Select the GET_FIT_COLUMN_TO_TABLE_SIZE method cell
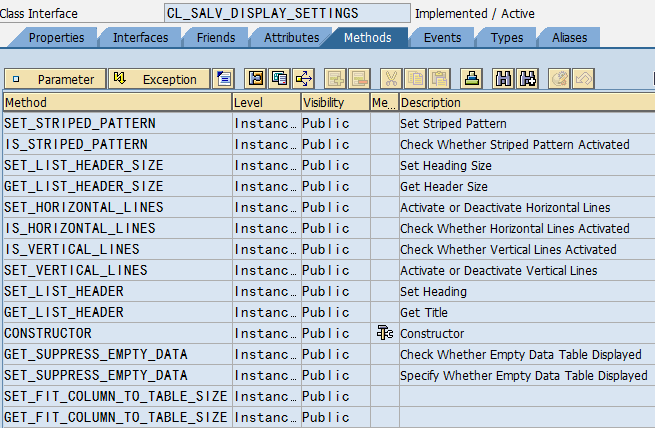This screenshot has height=429, width=655. (x=117, y=417)
